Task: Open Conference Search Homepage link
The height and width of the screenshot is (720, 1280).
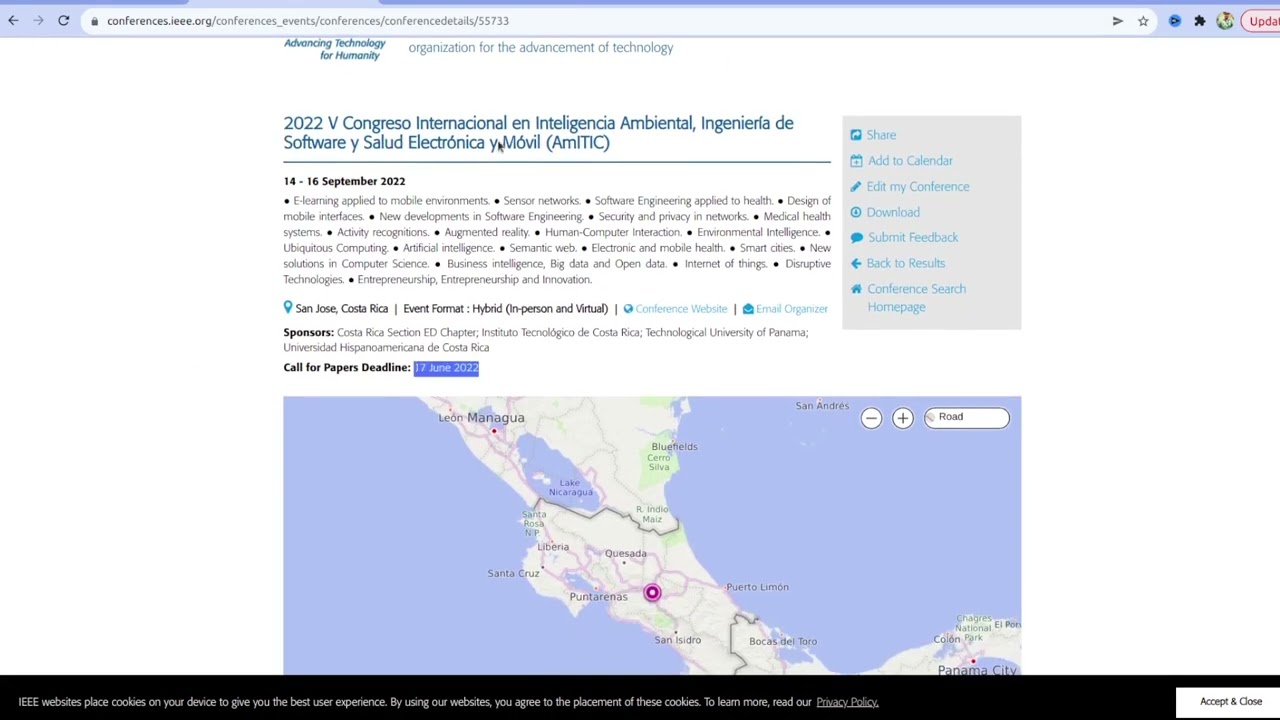Action: point(916,298)
